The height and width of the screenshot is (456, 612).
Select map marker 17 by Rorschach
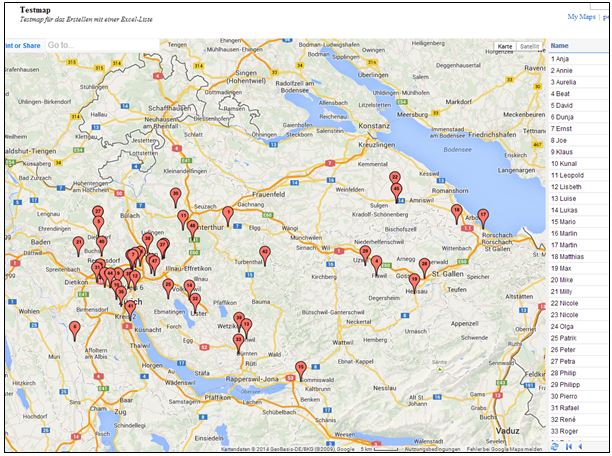(x=483, y=218)
